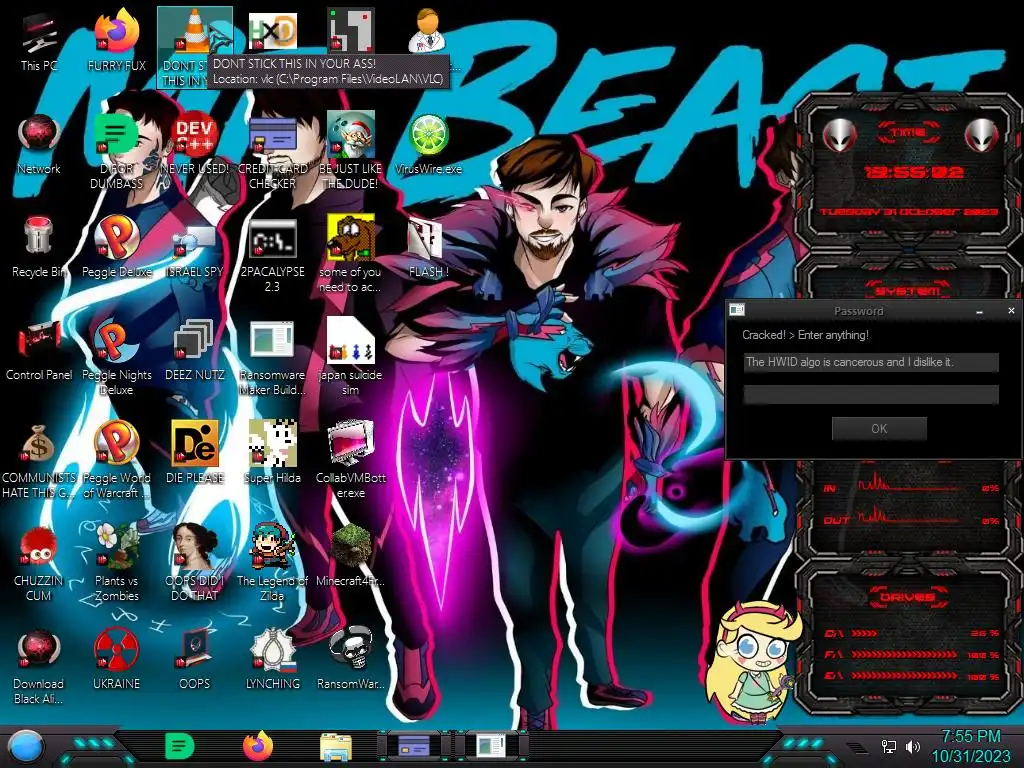Viewport: 1024px width, 768px height.
Task: Open volume control in system tray
Action: coord(913,746)
